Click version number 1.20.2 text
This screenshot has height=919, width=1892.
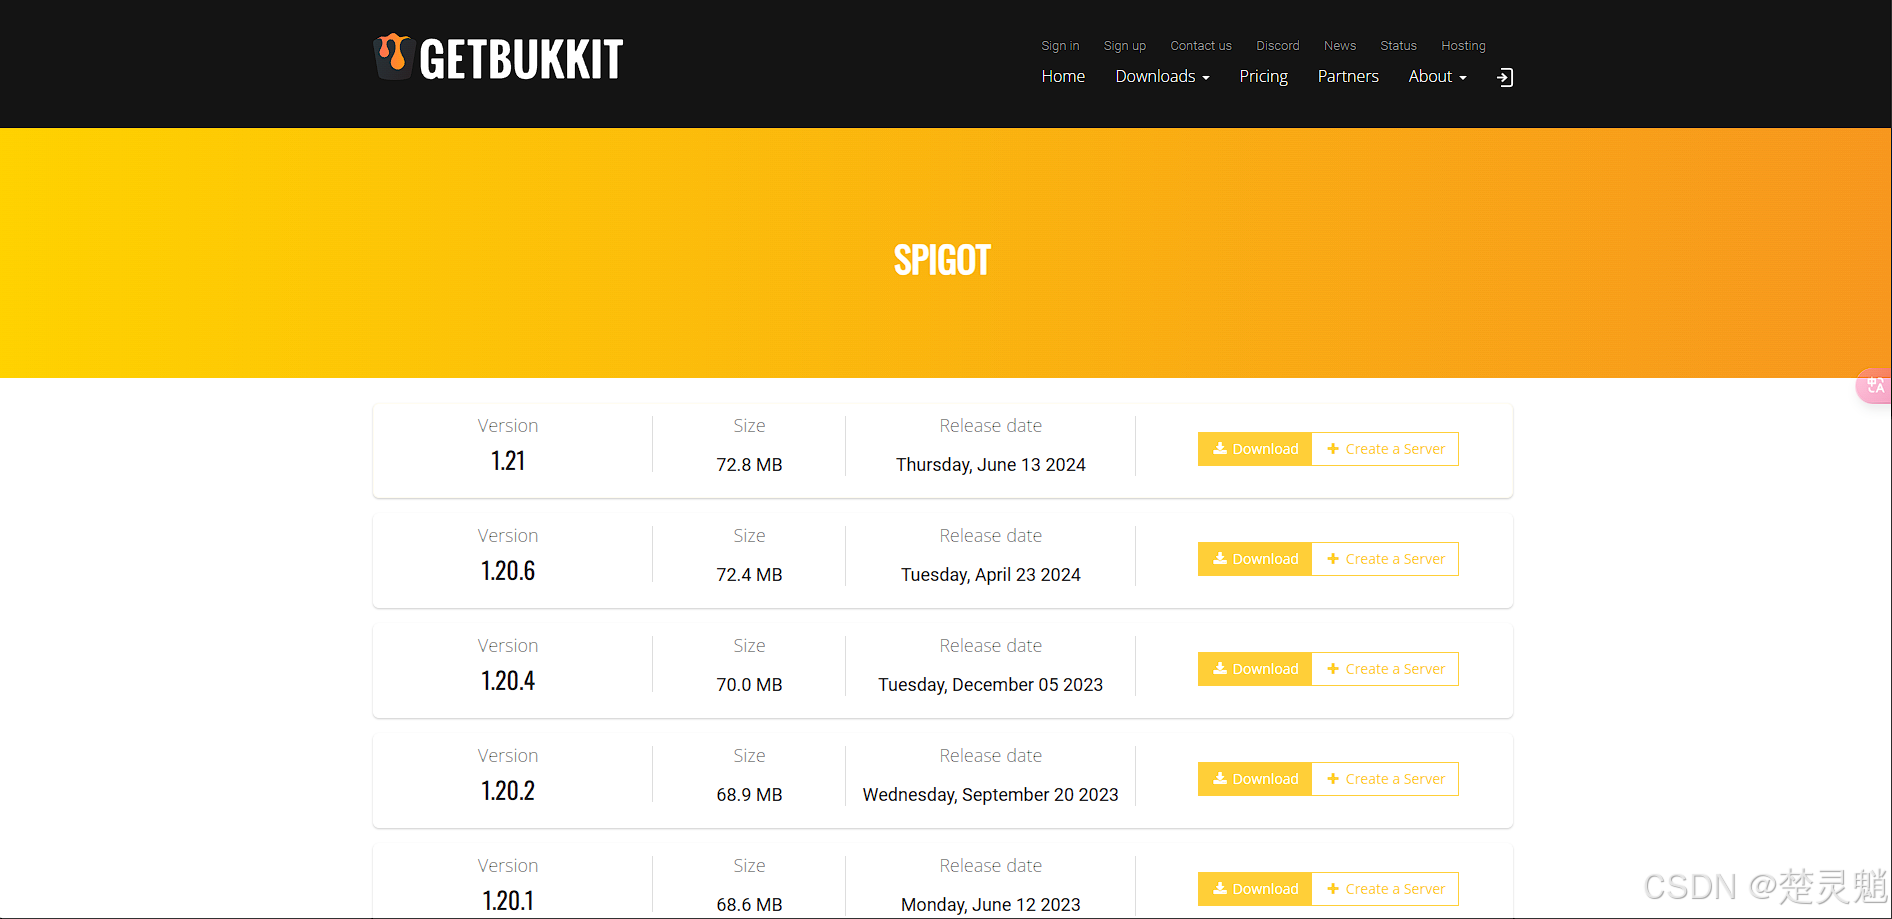508,791
